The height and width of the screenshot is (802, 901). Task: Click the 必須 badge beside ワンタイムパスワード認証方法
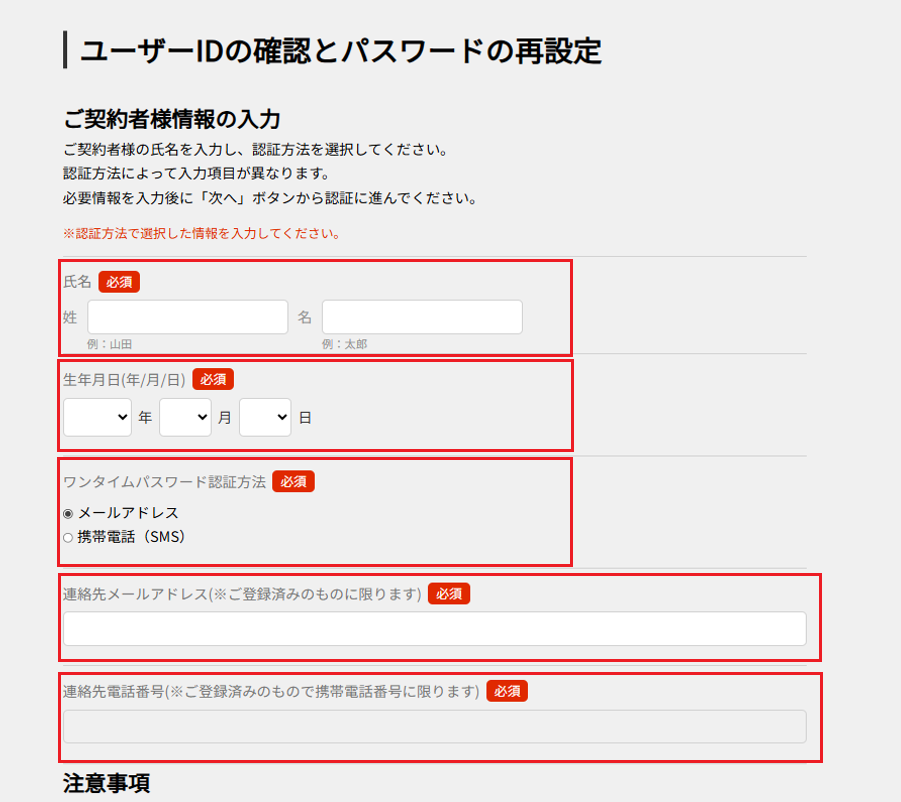tap(292, 481)
